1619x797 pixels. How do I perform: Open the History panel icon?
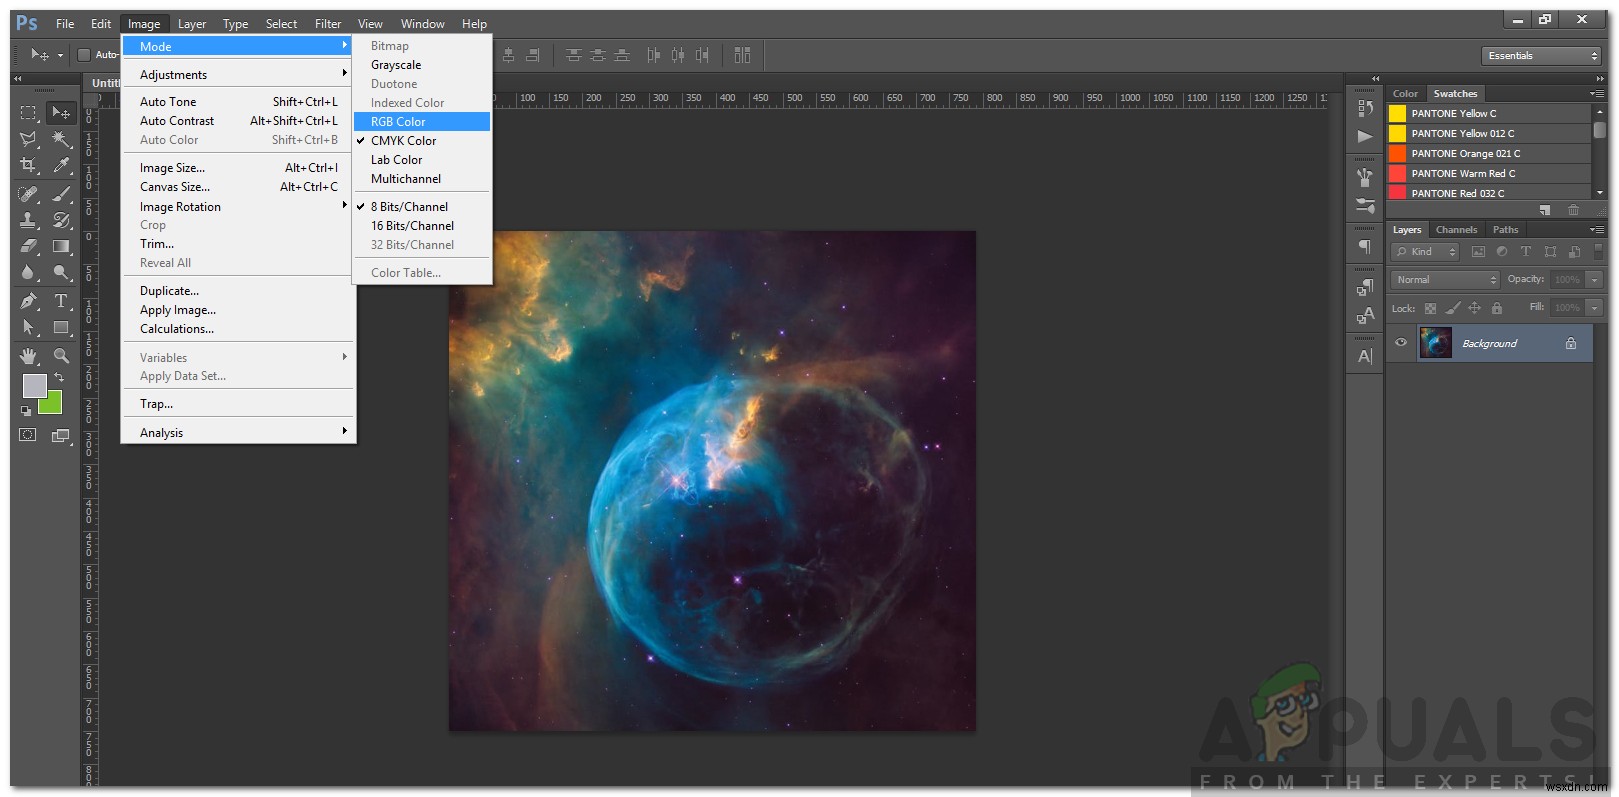[1365, 108]
